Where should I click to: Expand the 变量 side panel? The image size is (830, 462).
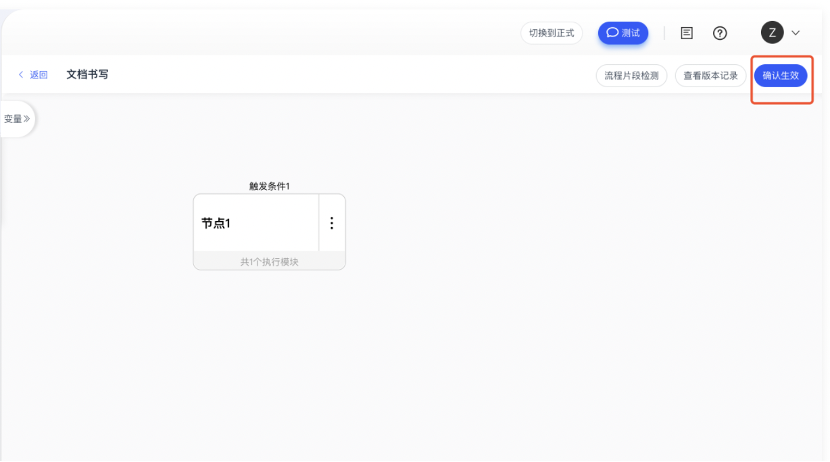pyautogui.click(x=16, y=119)
